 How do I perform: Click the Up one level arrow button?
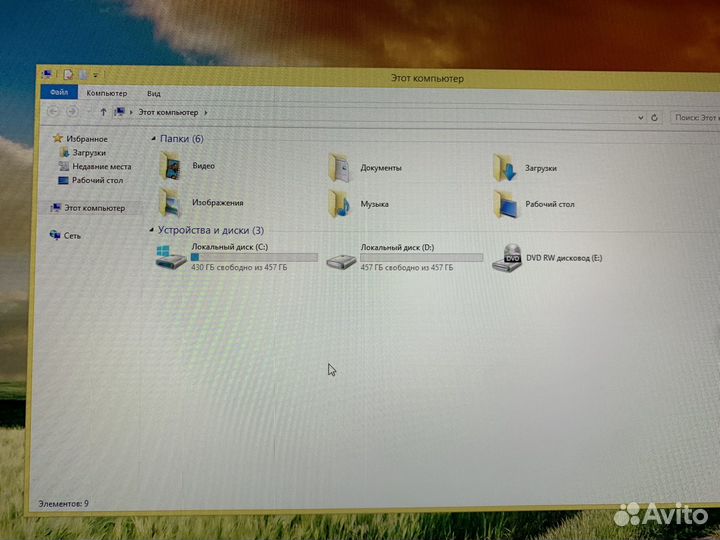pos(102,112)
